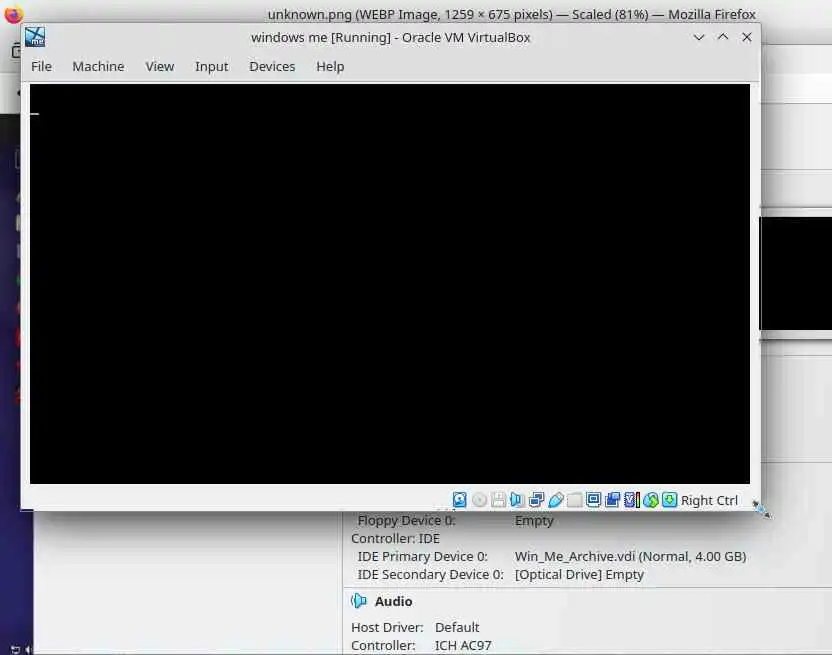Image resolution: width=832 pixels, height=655 pixels.
Task: Click the Host Driver: Default row
Action: (x=415, y=627)
